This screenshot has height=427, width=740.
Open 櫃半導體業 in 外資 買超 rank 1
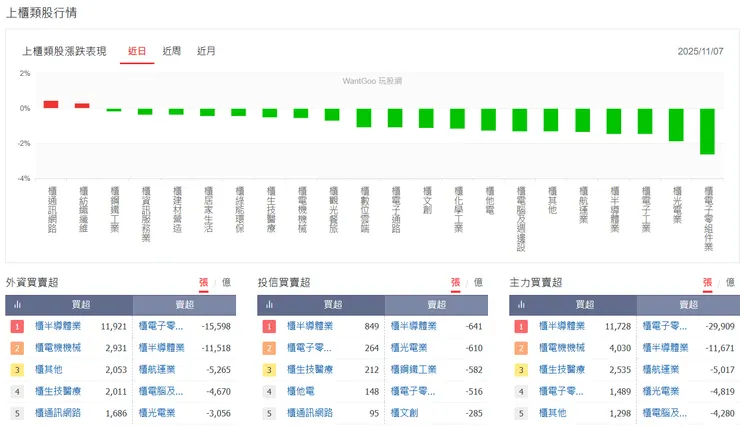tap(58, 326)
